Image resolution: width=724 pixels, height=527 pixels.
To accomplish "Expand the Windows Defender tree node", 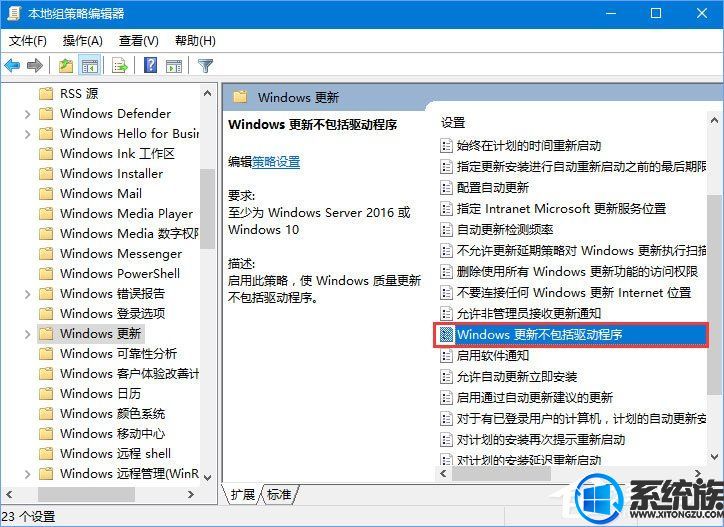I will click(27, 114).
